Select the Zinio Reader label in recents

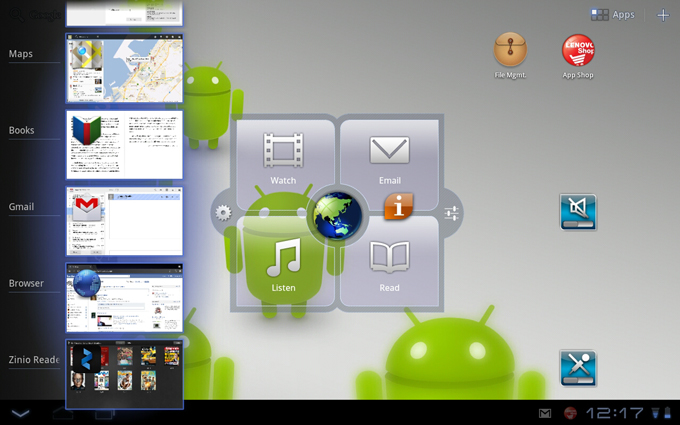pos(34,360)
